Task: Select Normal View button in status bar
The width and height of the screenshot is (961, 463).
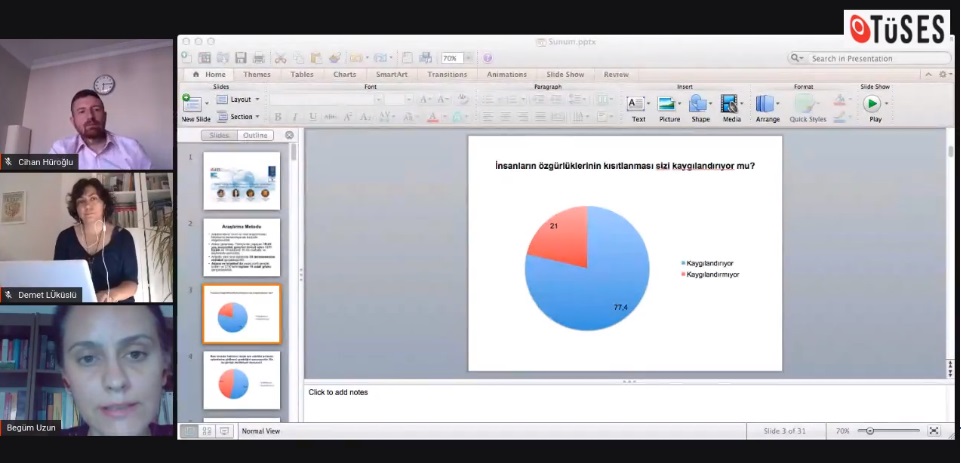Action: pos(189,431)
